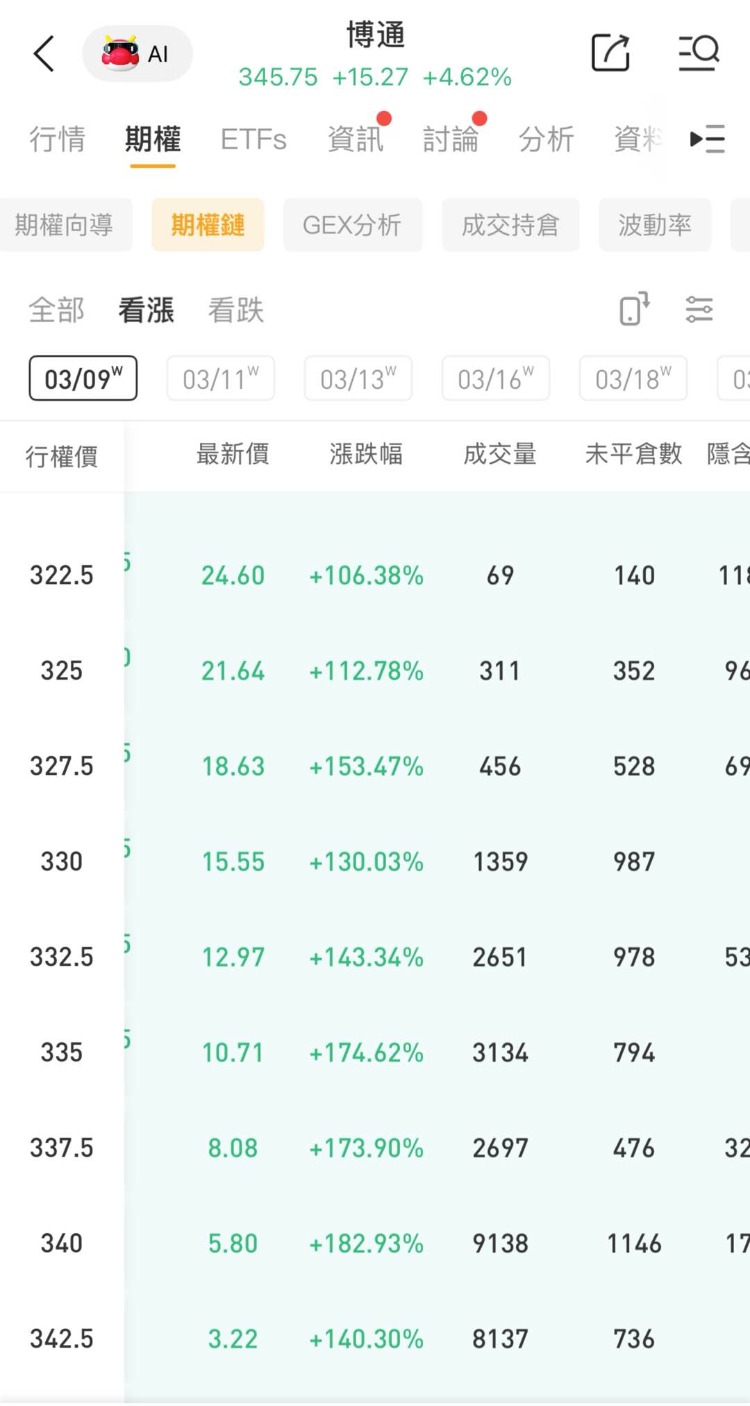
Task: Tap the +153.47% change value
Action: point(366,766)
